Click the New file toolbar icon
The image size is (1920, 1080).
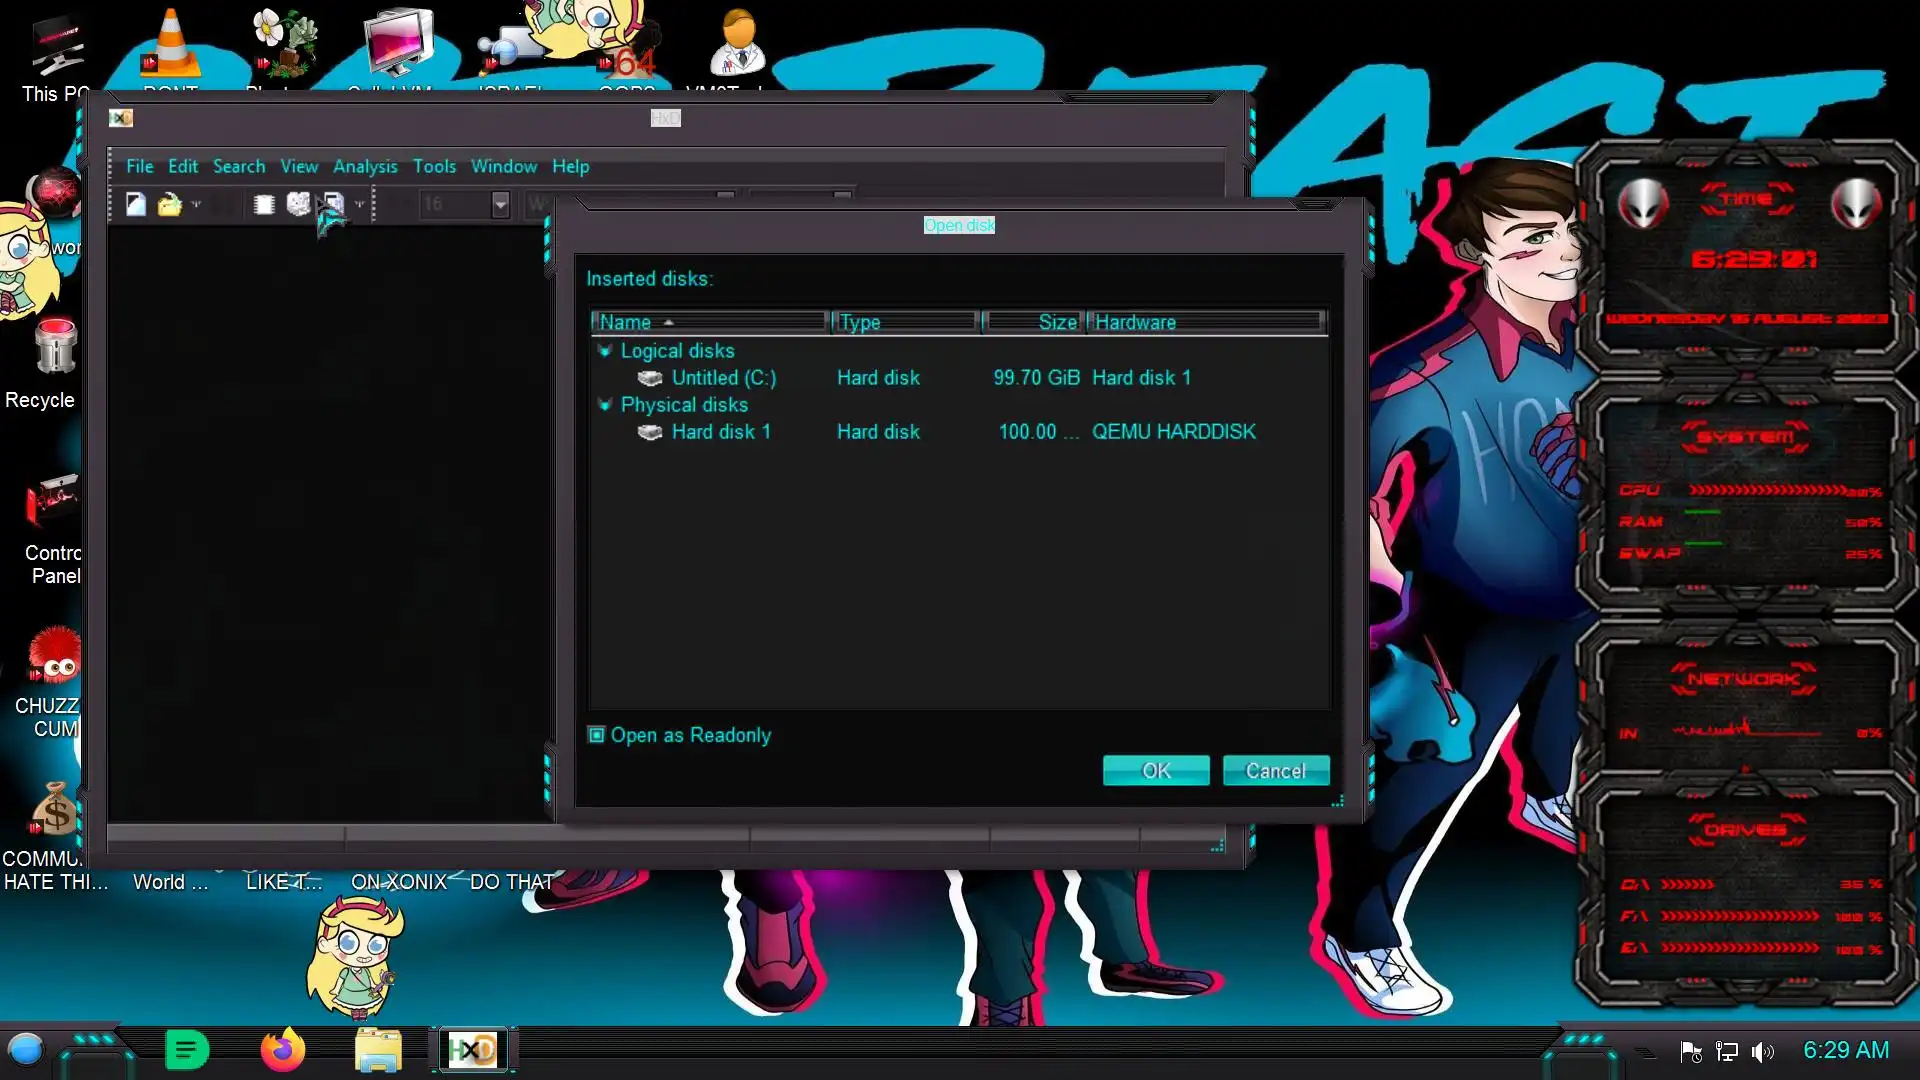pos(136,205)
